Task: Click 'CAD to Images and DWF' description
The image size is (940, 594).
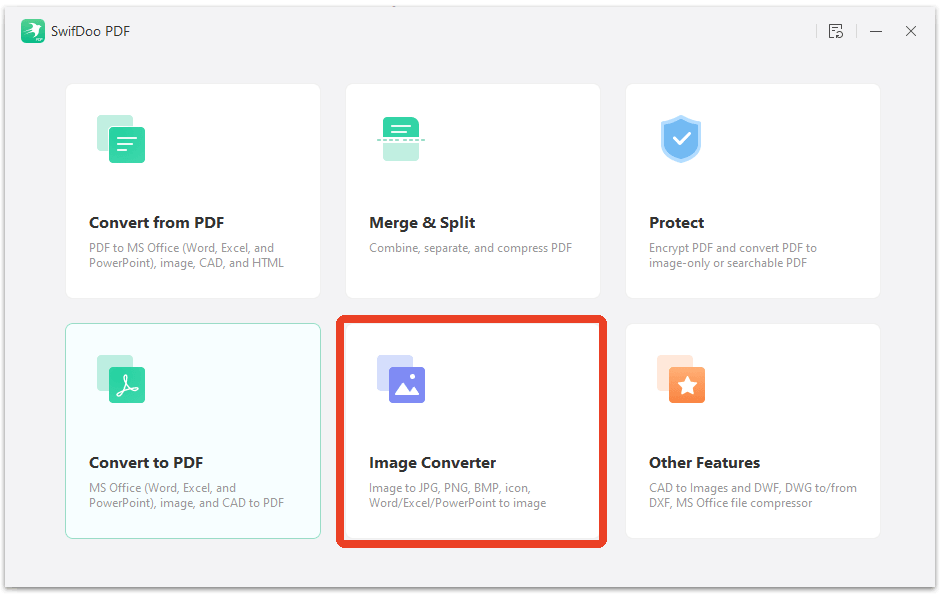Action: 752,495
